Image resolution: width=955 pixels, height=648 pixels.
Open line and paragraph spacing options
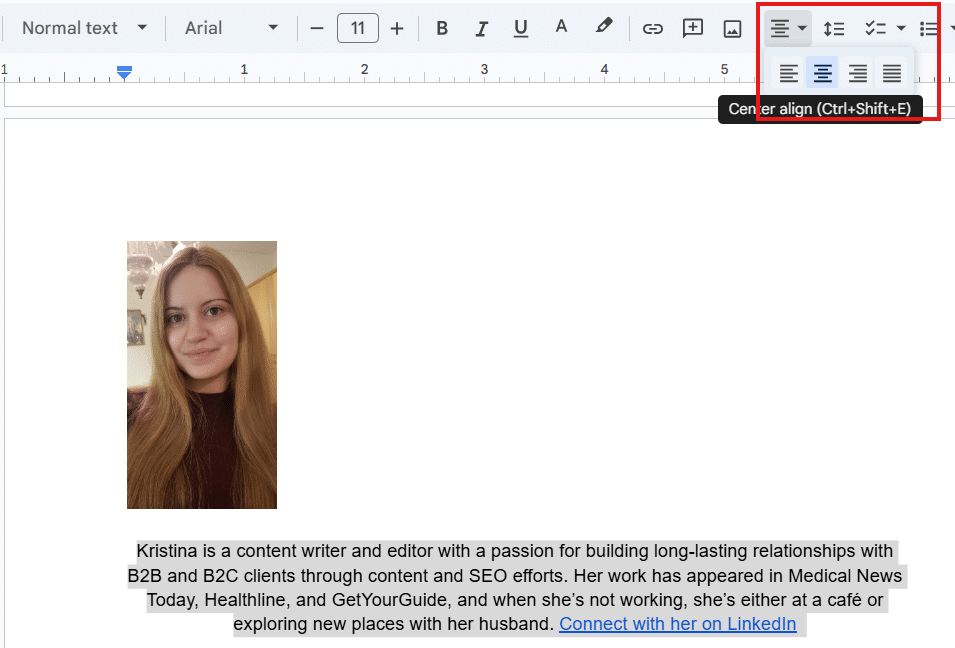pos(834,28)
